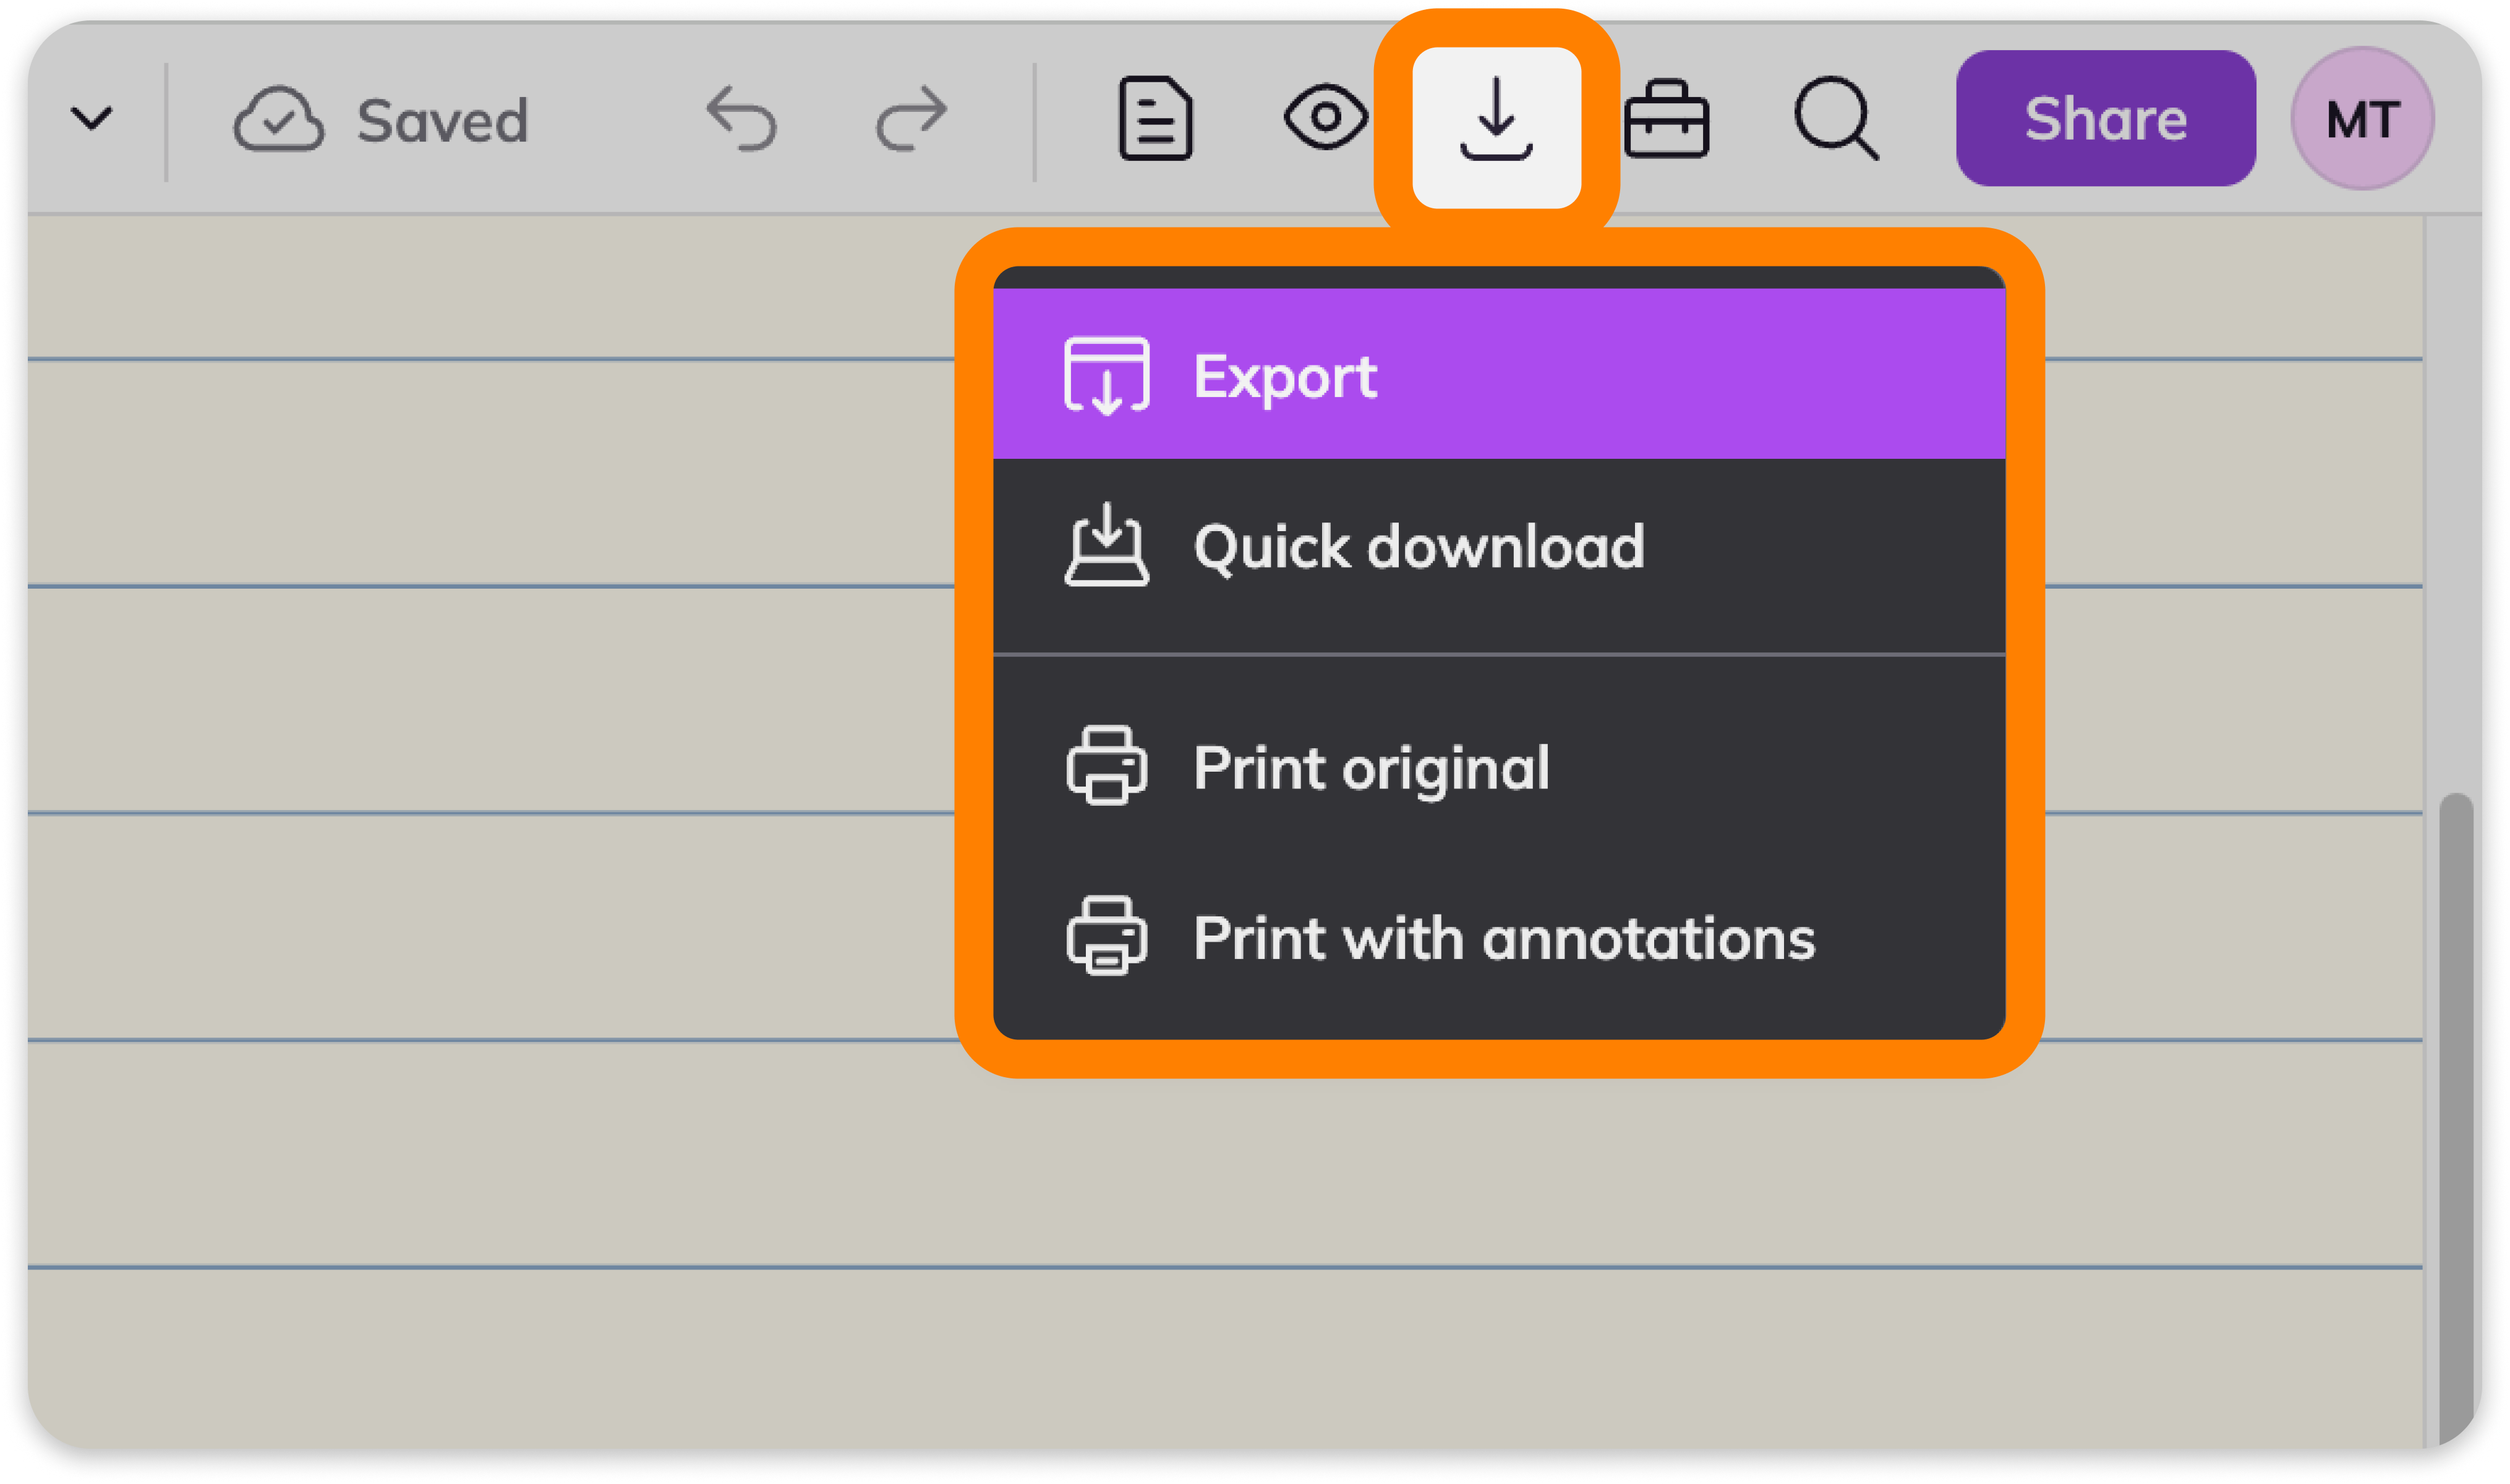The width and height of the screenshot is (2510, 1484).
Task: Toggle the eye view mode icon
Action: point(1325,118)
